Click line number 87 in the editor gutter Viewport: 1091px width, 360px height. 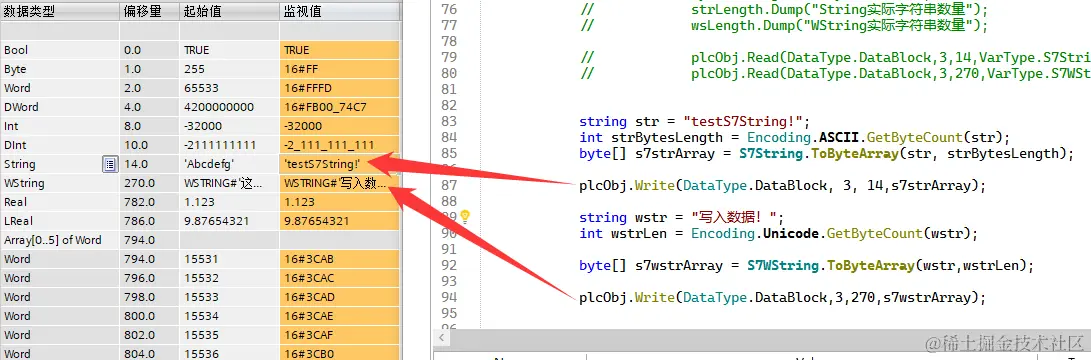tap(449, 185)
